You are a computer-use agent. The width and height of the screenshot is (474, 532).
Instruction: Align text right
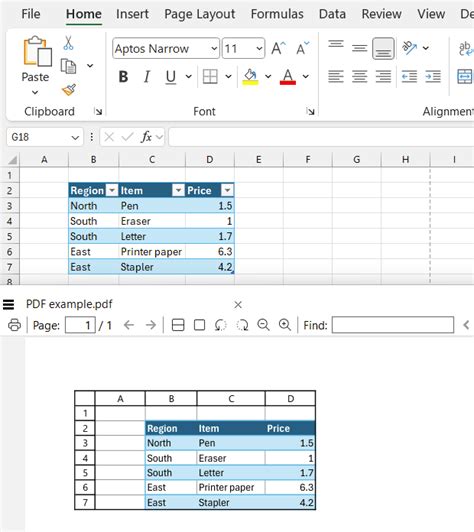383,77
